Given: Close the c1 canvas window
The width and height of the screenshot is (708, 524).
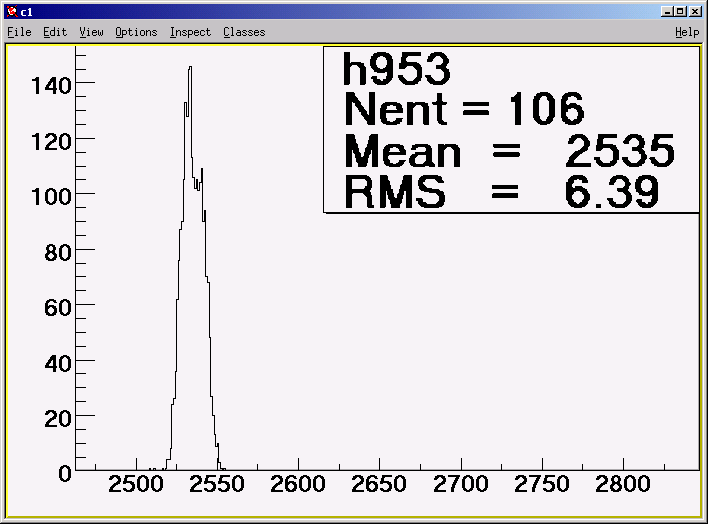Looking at the screenshot, I should click(695, 11).
